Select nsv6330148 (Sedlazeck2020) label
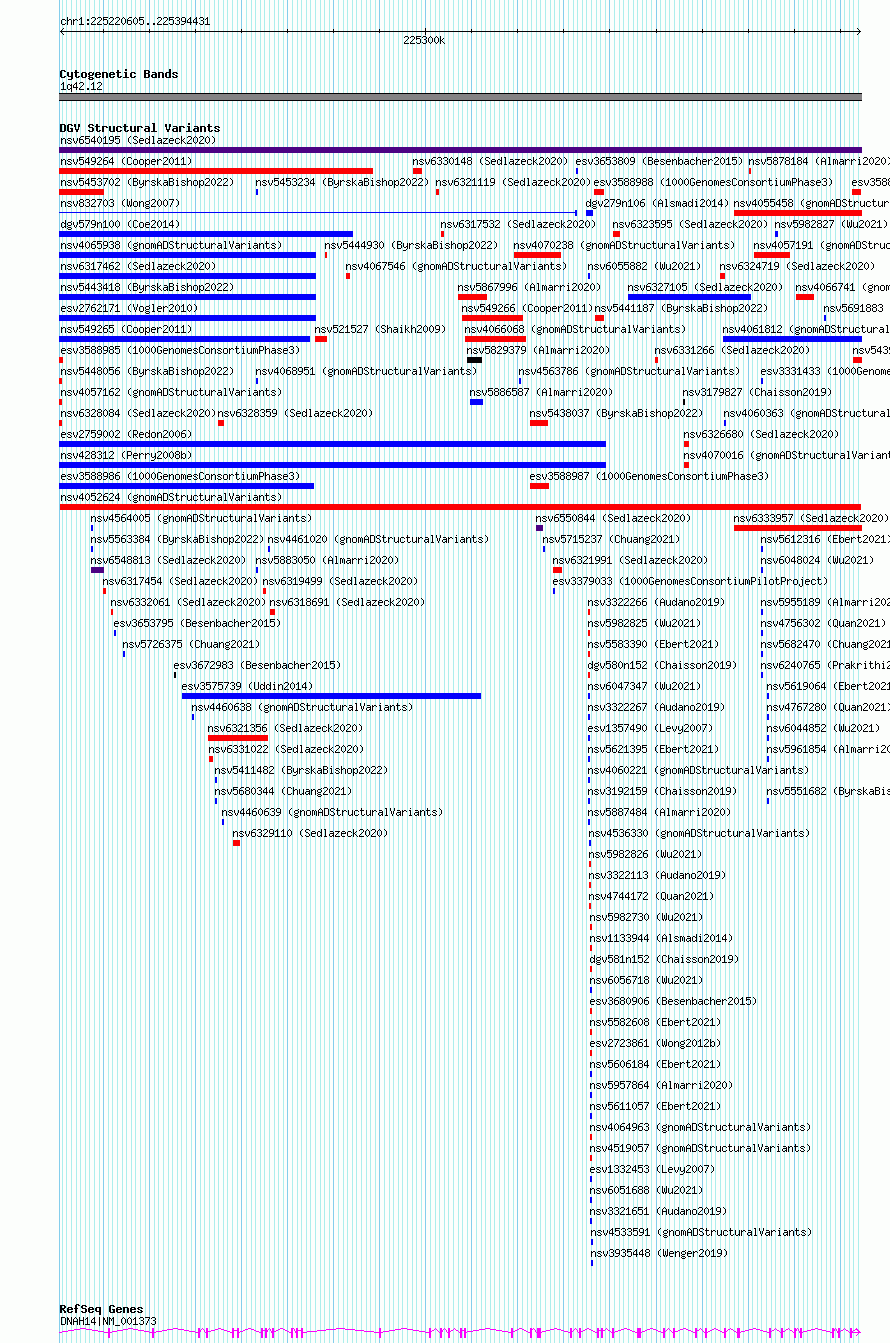 [490, 161]
